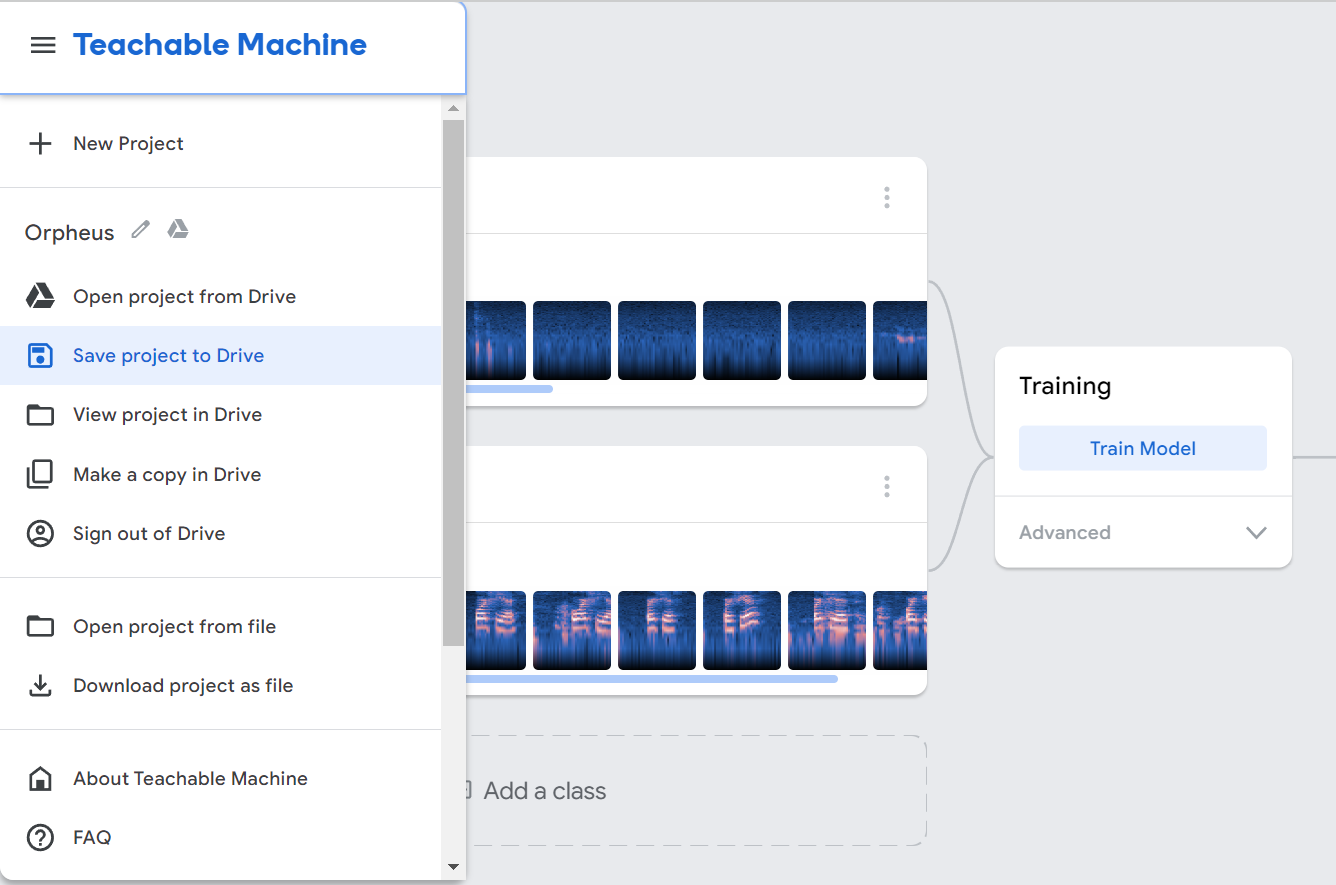Download project as file
The image size is (1336, 885).
(220, 686)
